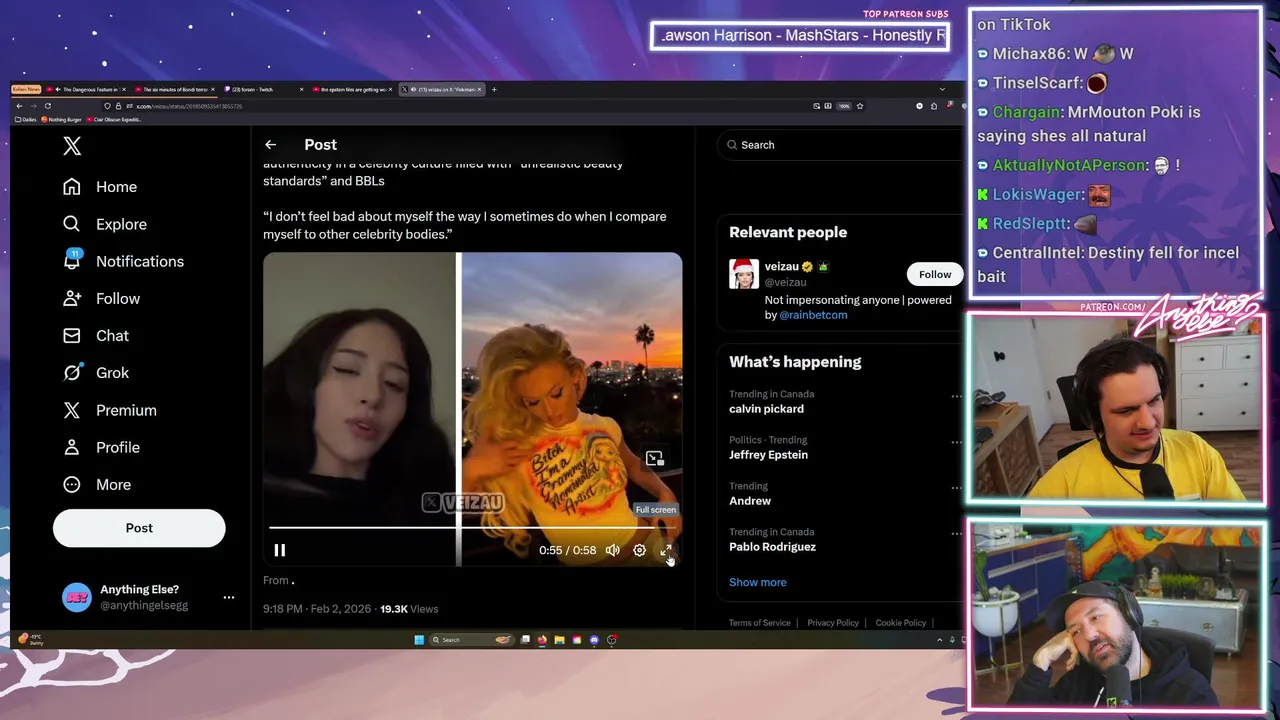Click the post views count 19.3K

click(409, 609)
